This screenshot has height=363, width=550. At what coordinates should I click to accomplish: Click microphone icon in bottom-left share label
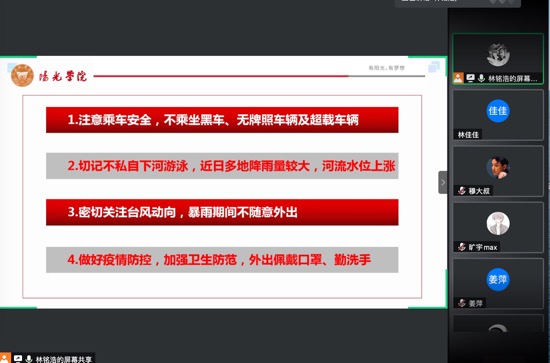pyautogui.click(x=29, y=359)
